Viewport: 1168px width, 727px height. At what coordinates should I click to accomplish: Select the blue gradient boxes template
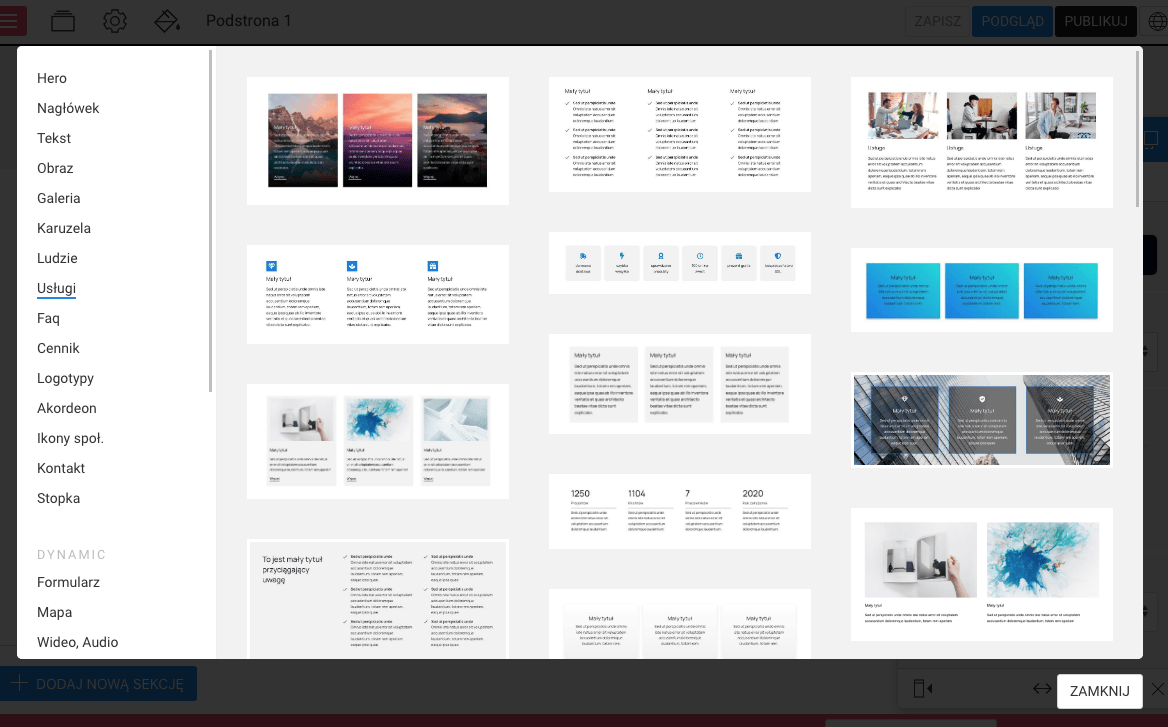tap(981, 290)
